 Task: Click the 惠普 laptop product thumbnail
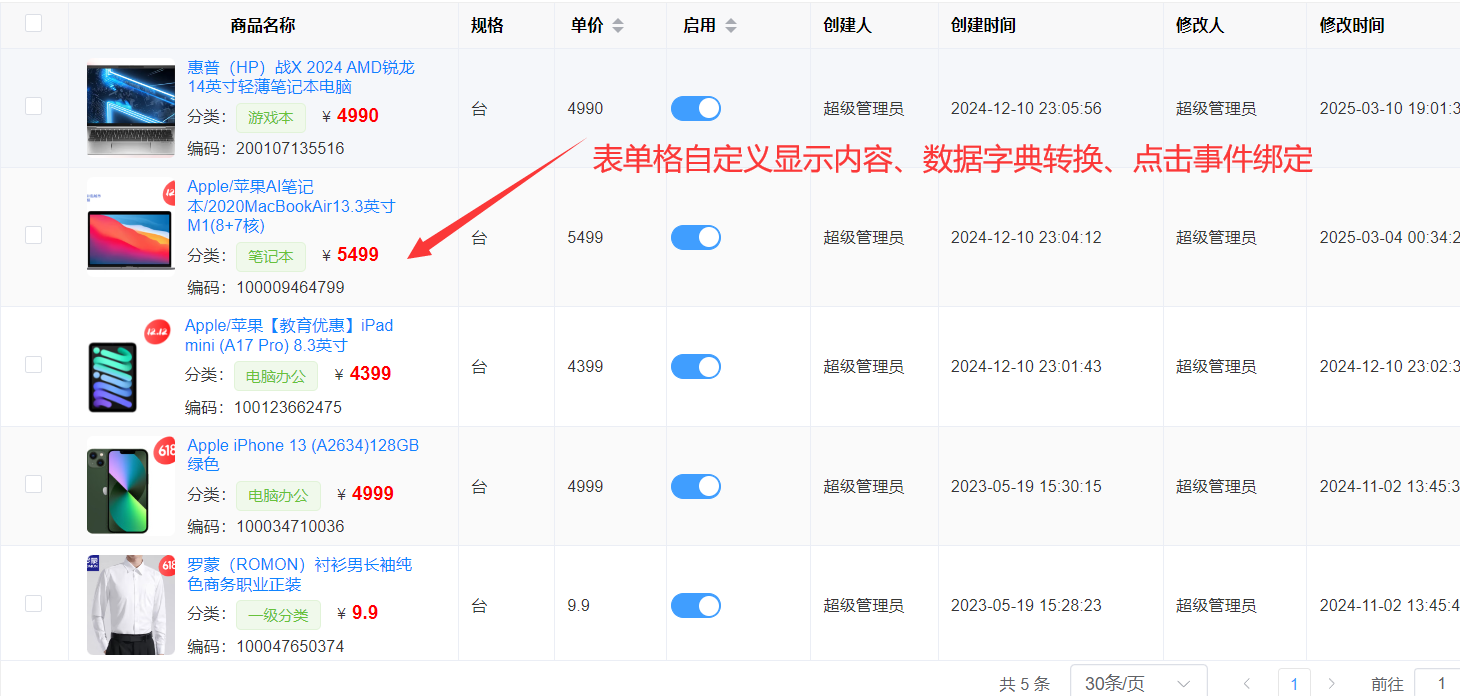tap(131, 108)
